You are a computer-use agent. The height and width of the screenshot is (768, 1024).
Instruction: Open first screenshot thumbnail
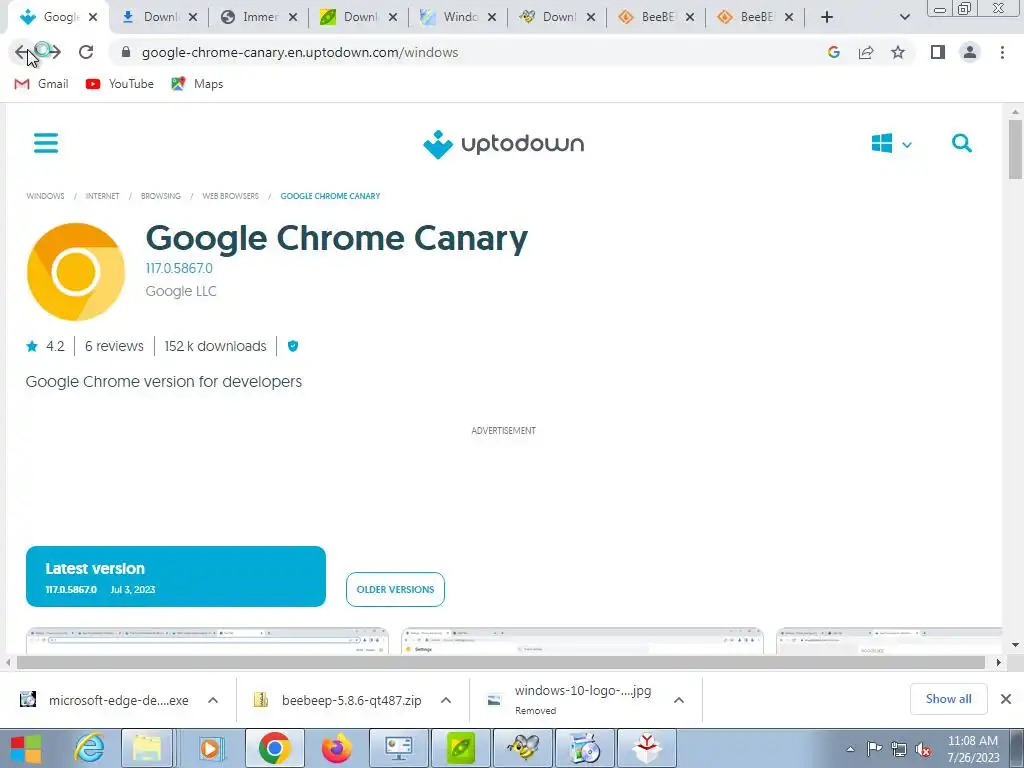coord(207,641)
